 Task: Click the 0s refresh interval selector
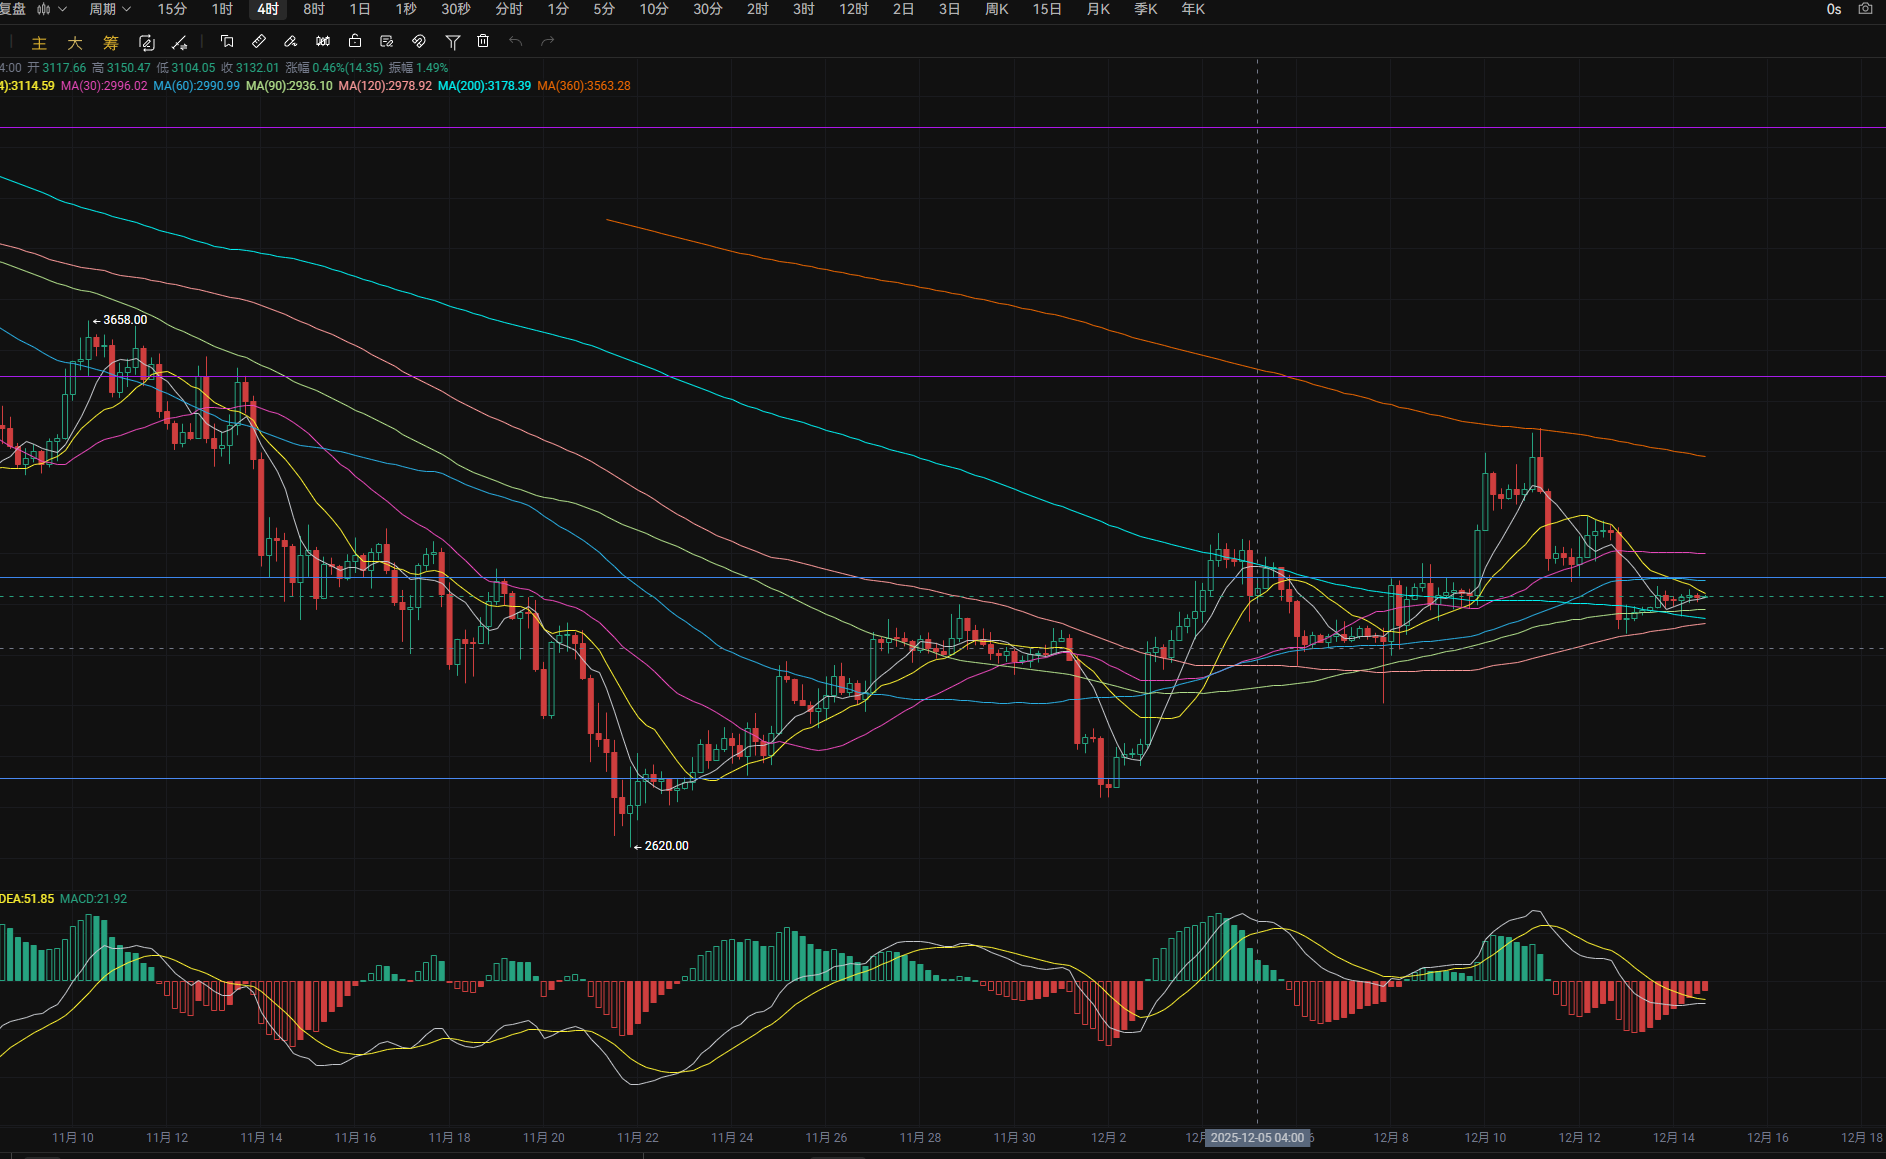[x=1833, y=9]
